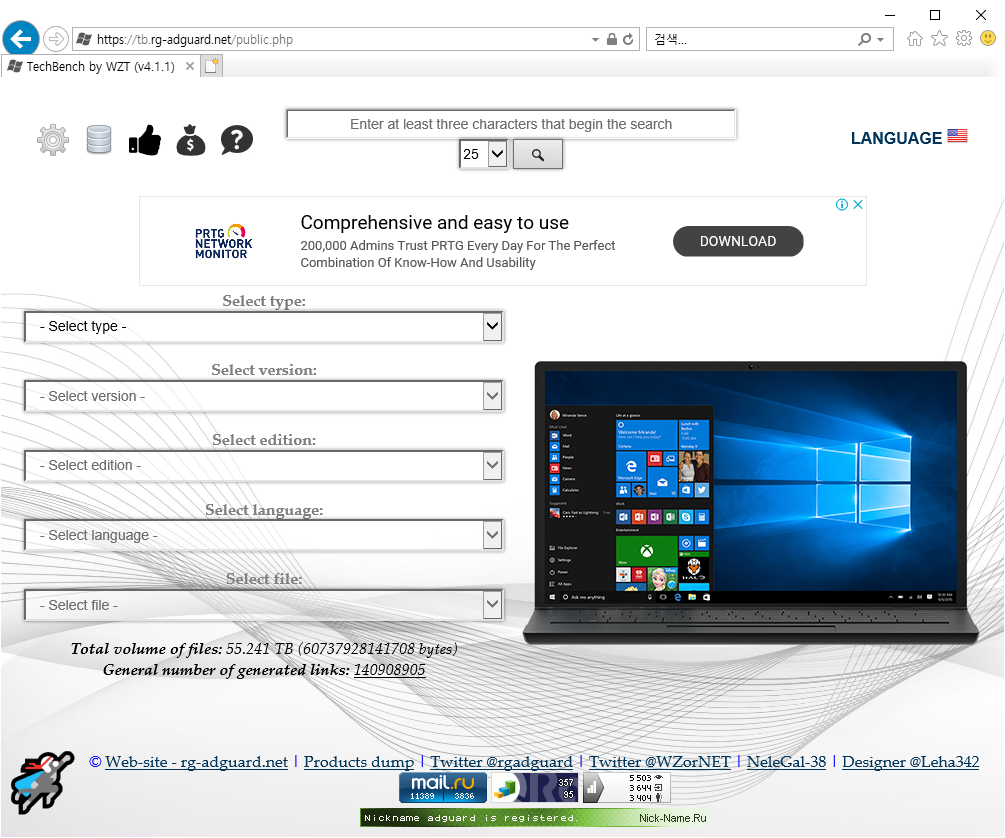Open the address bar history dropdown arrow
Screen dimensions: 1005x838
[595, 40]
